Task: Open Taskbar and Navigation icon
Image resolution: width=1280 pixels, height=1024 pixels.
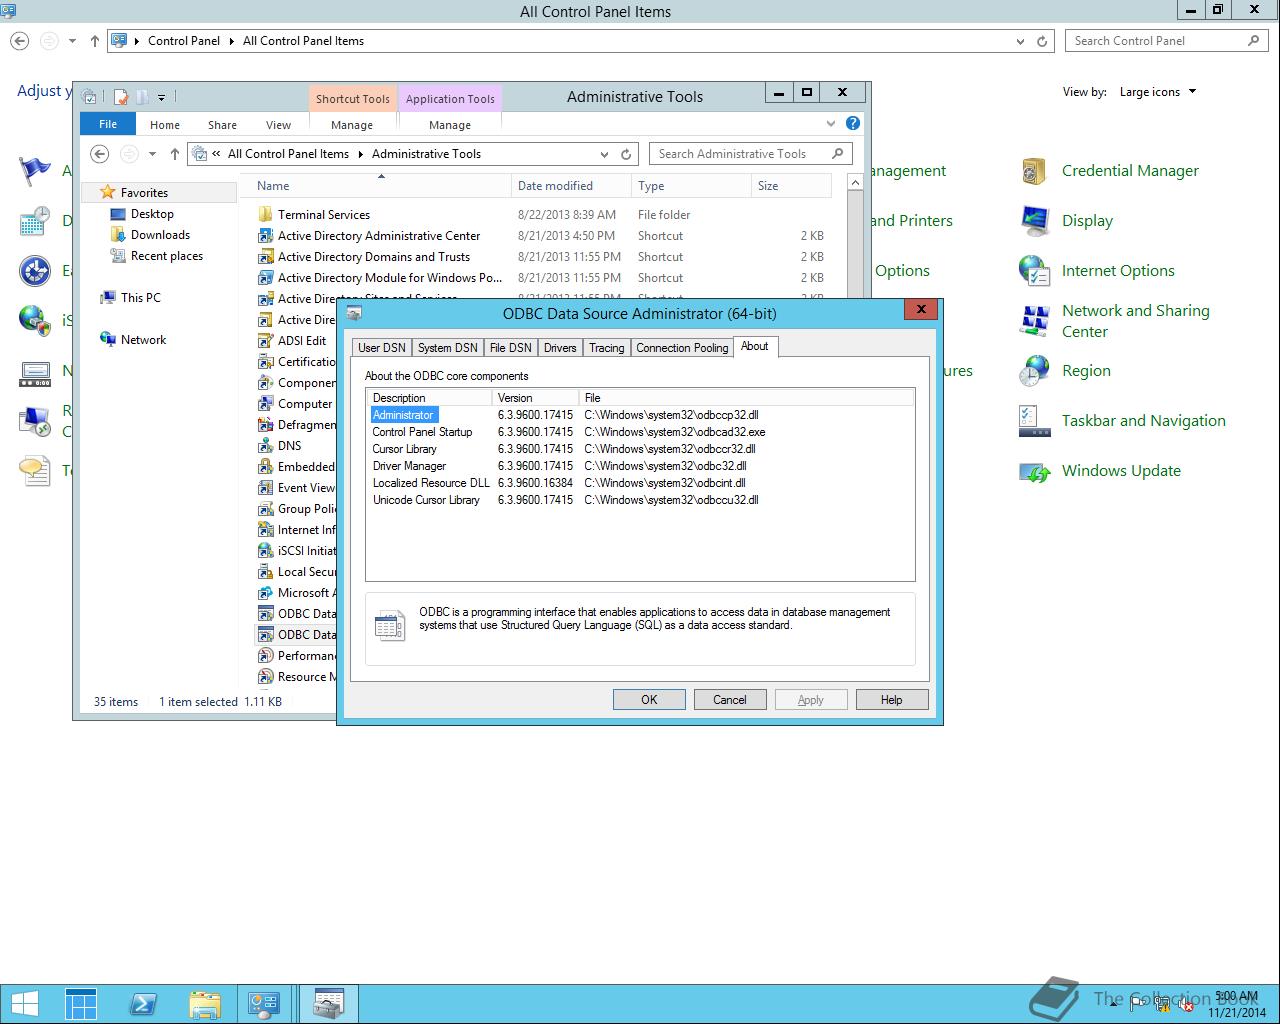Action: point(1033,421)
